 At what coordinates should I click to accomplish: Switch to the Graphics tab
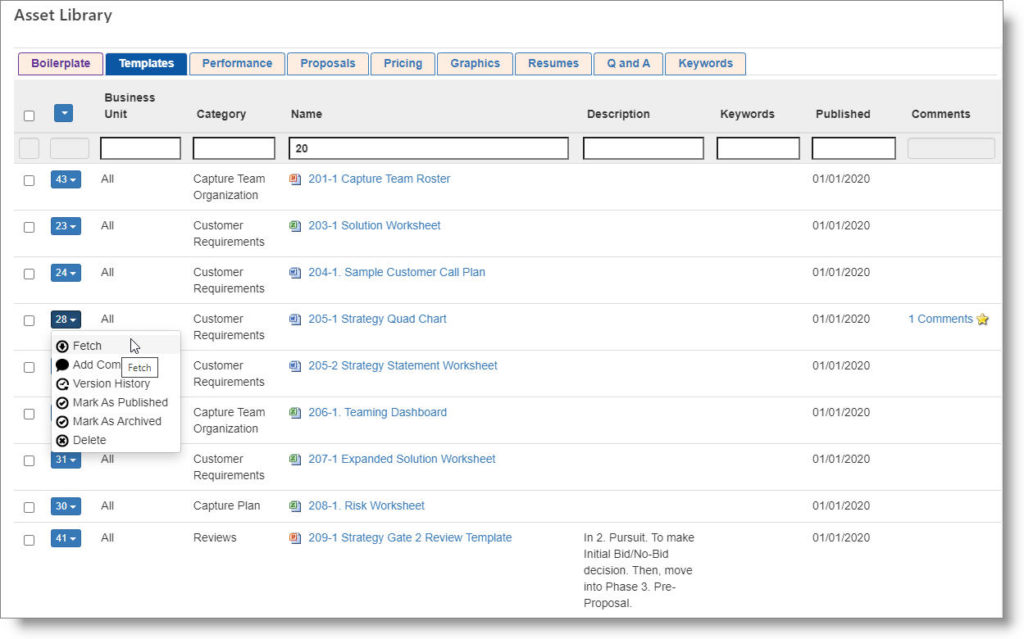pos(475,63)
